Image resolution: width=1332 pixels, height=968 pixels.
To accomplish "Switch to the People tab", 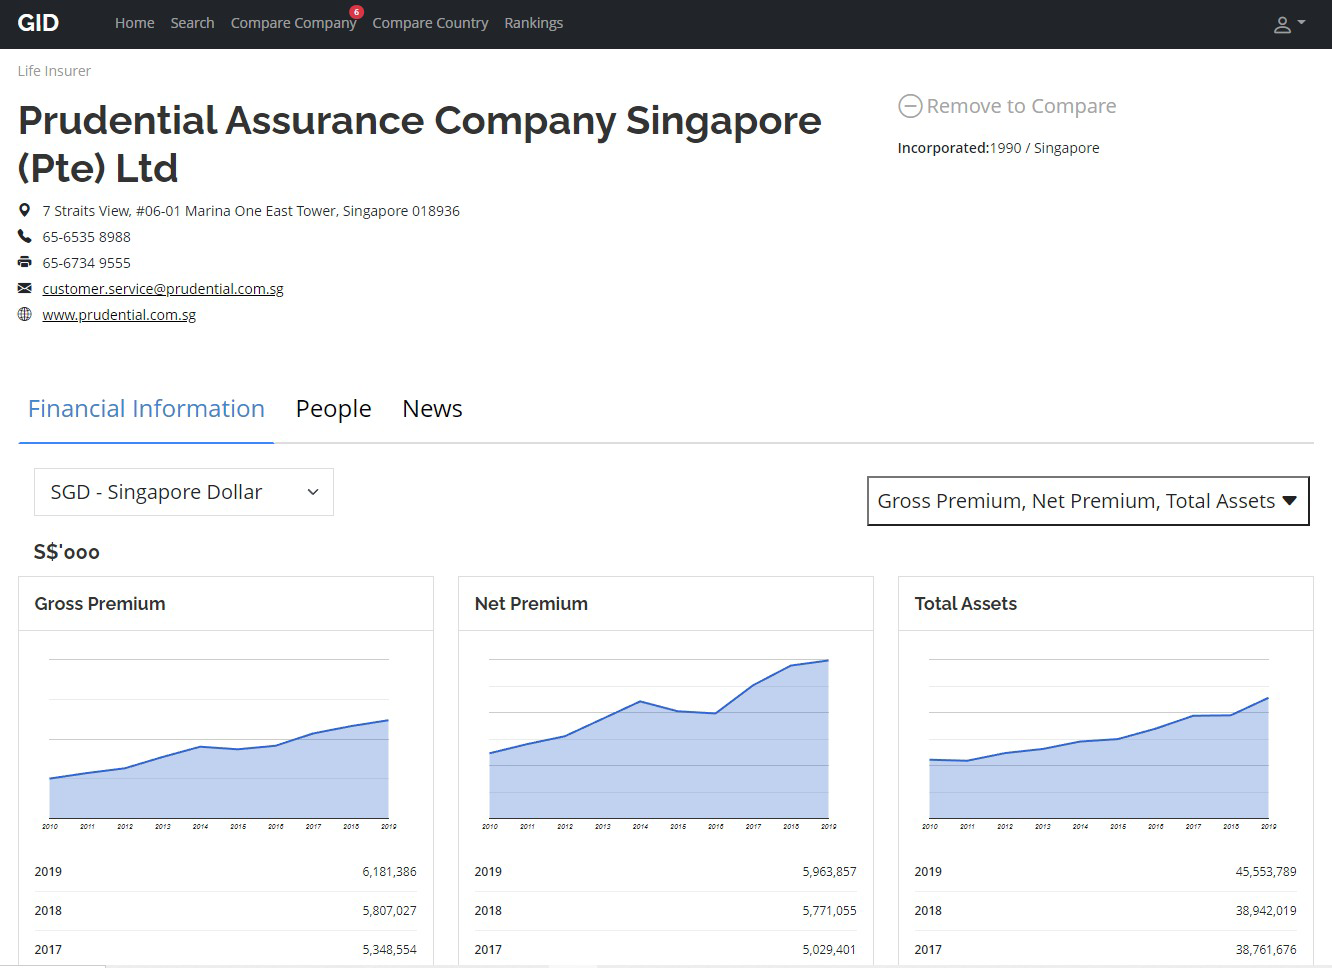I will [x=333, y=409].
